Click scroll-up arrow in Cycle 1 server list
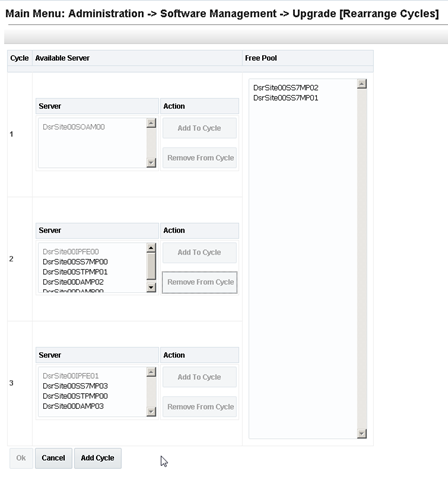The width and height of the screenshot is (448, 486). point(151,123)
